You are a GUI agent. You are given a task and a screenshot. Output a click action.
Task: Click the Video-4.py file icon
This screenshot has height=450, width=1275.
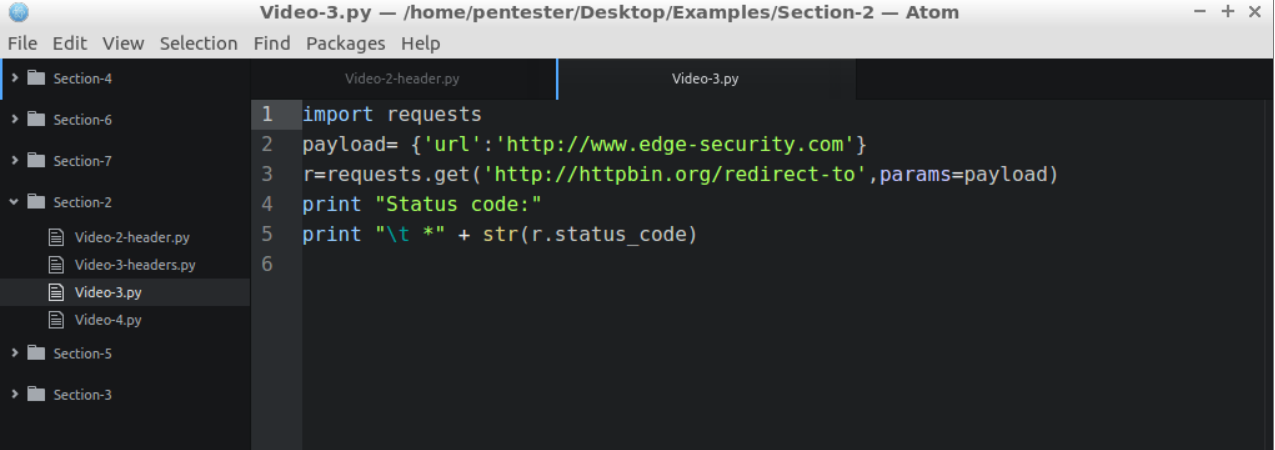(x=57, y=320)
